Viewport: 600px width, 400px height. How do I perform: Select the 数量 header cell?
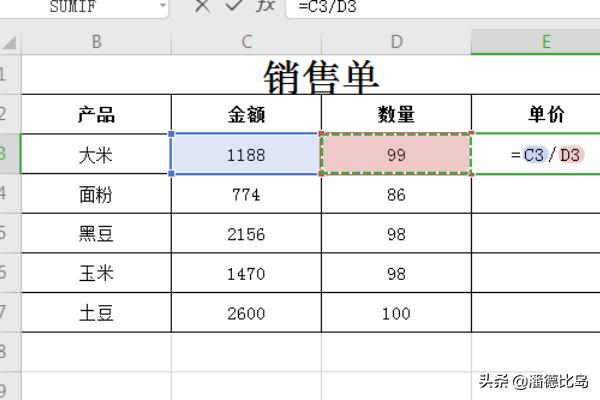pyautogui.click(x=397, y=114)
